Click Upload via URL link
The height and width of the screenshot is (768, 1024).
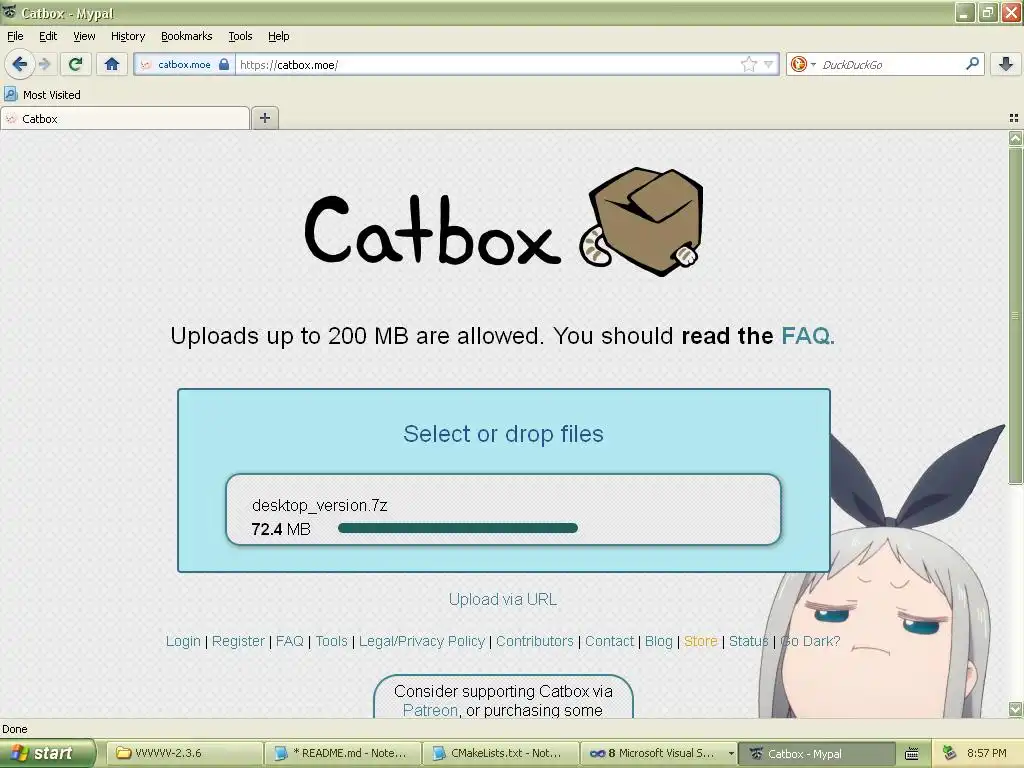tap(503, 600)
